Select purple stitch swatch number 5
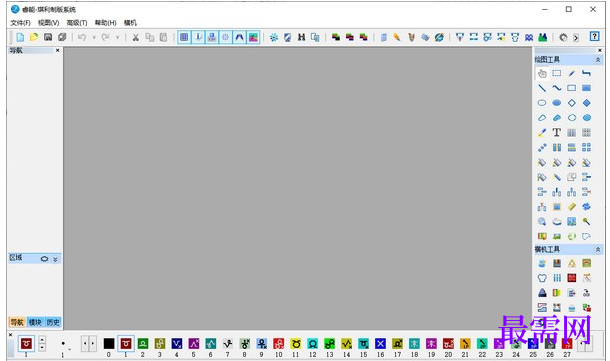610x361 pixels. pos(194,343)
